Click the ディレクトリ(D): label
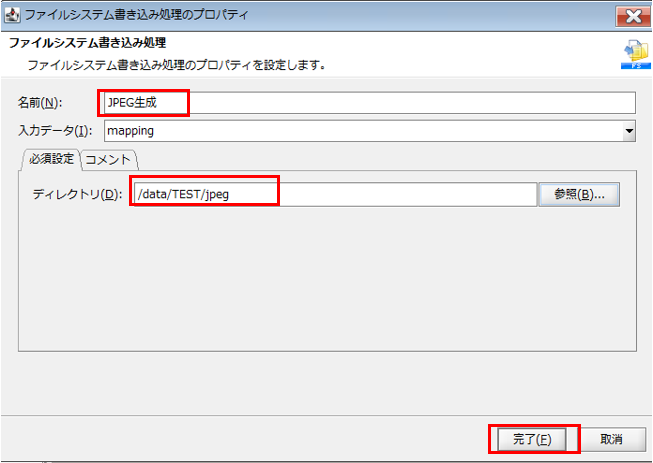This screenshot has width=653, height=463. [77, 194]
